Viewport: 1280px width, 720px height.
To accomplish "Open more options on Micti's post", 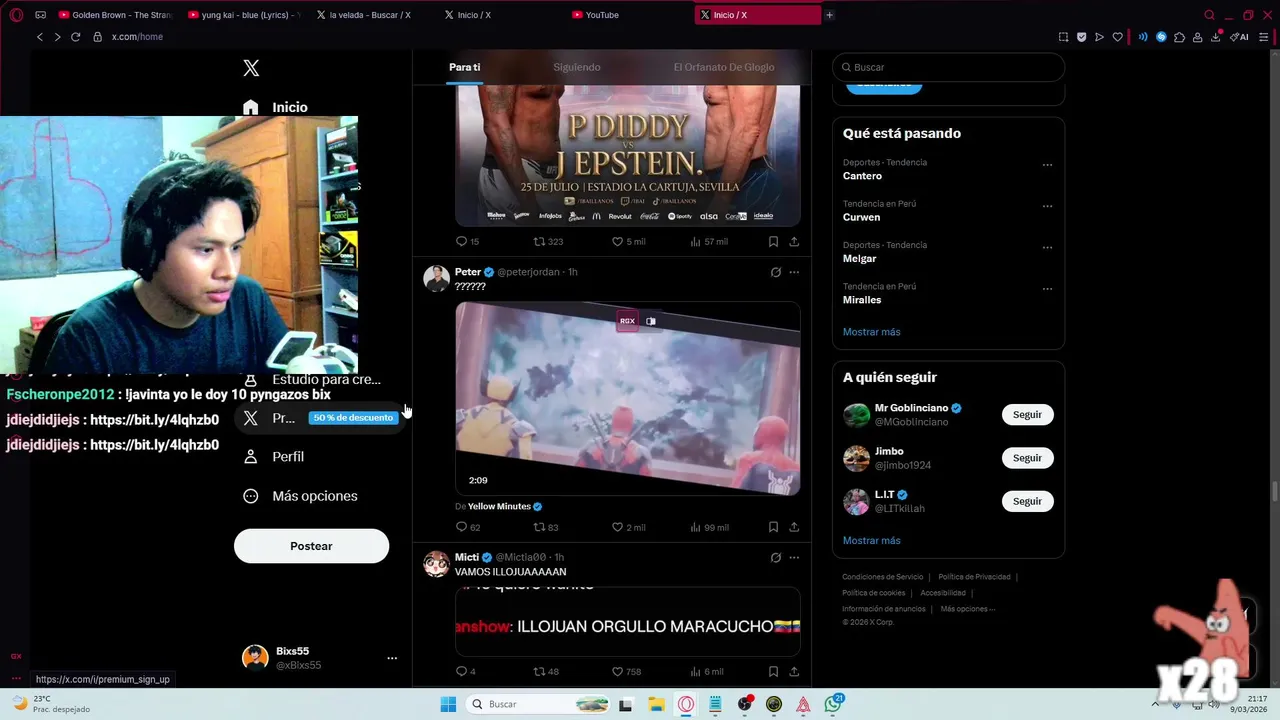I will (x=794, y=557).
